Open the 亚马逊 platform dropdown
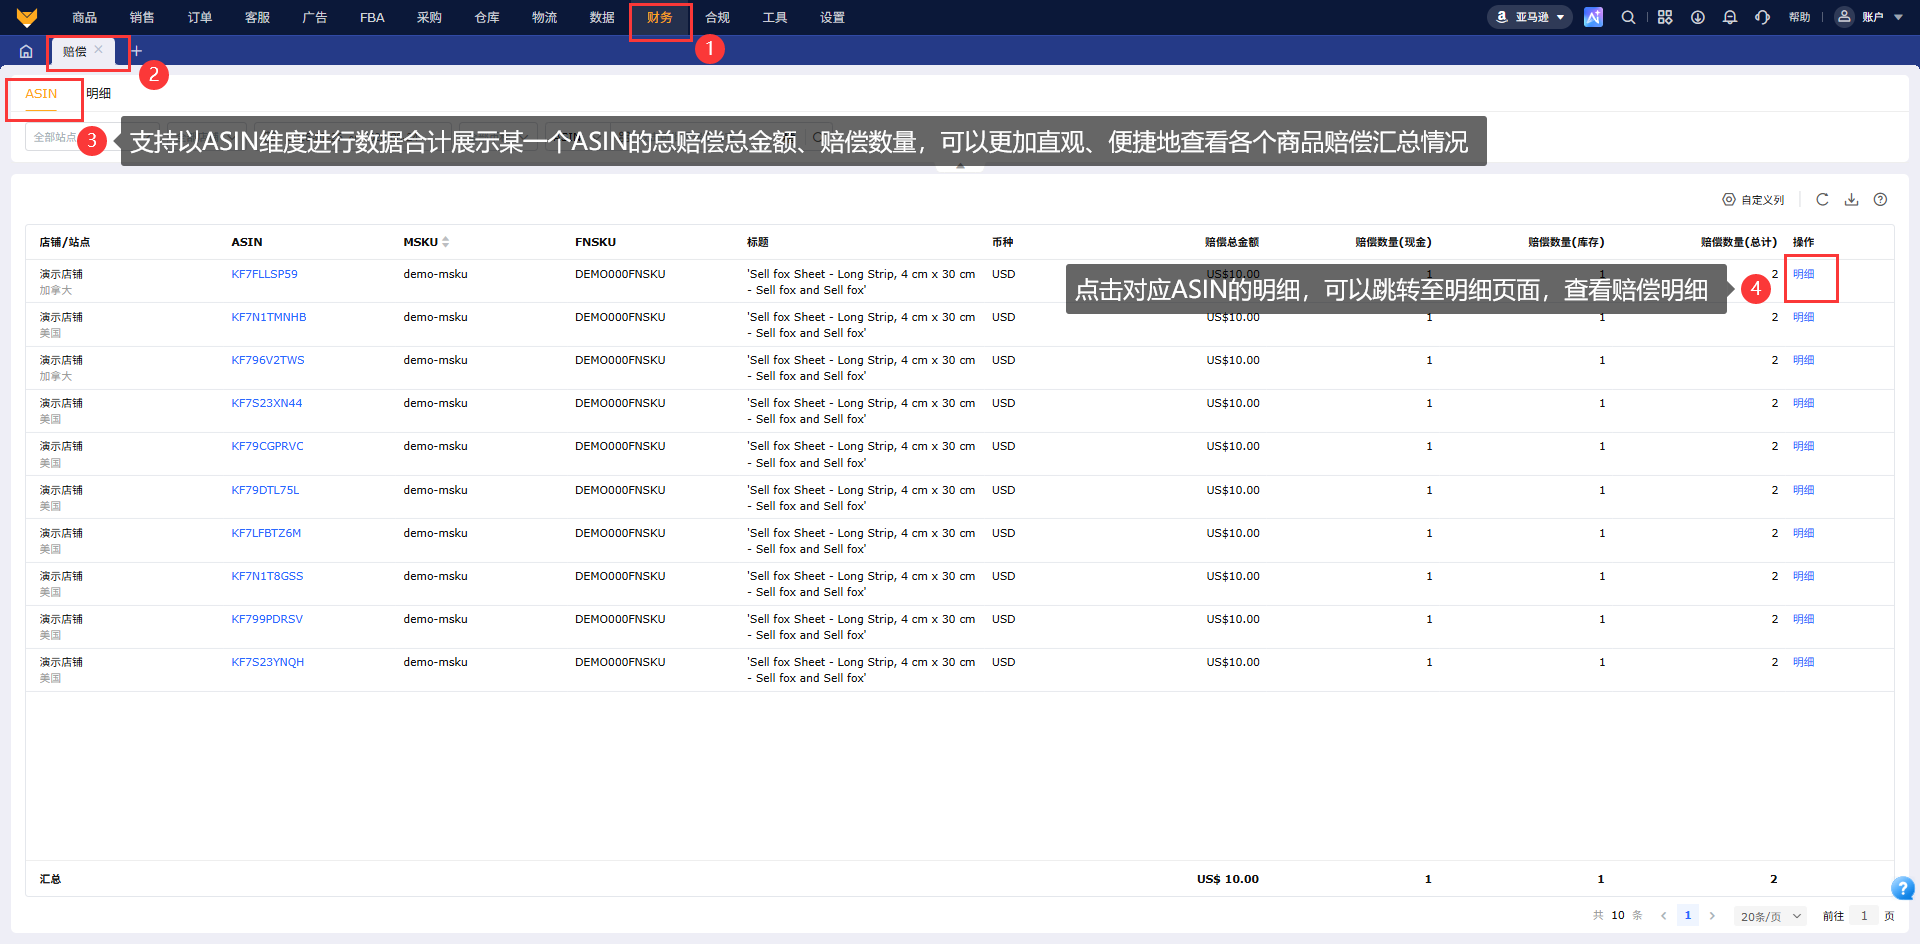This screenshot has width=1920, height=944. [1529, 17]
